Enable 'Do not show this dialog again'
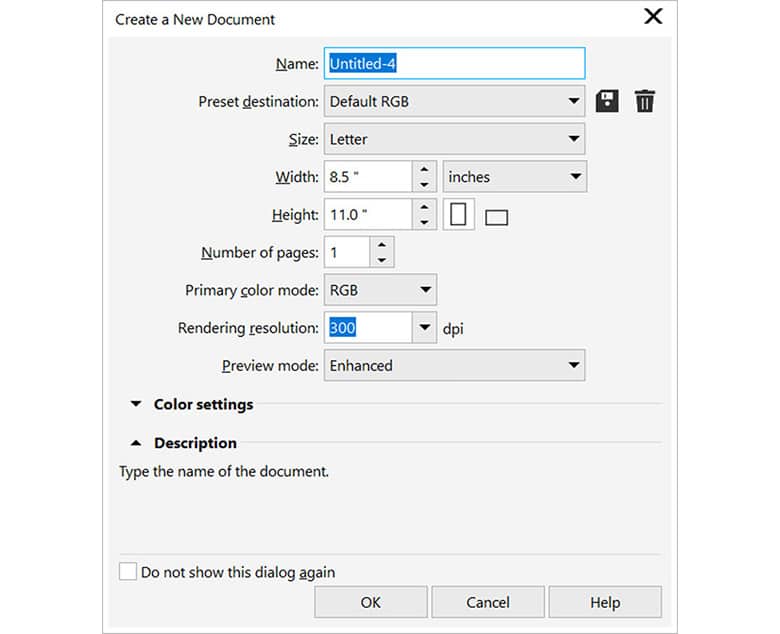Screen dimensions: 780x634 coord(128,572)
